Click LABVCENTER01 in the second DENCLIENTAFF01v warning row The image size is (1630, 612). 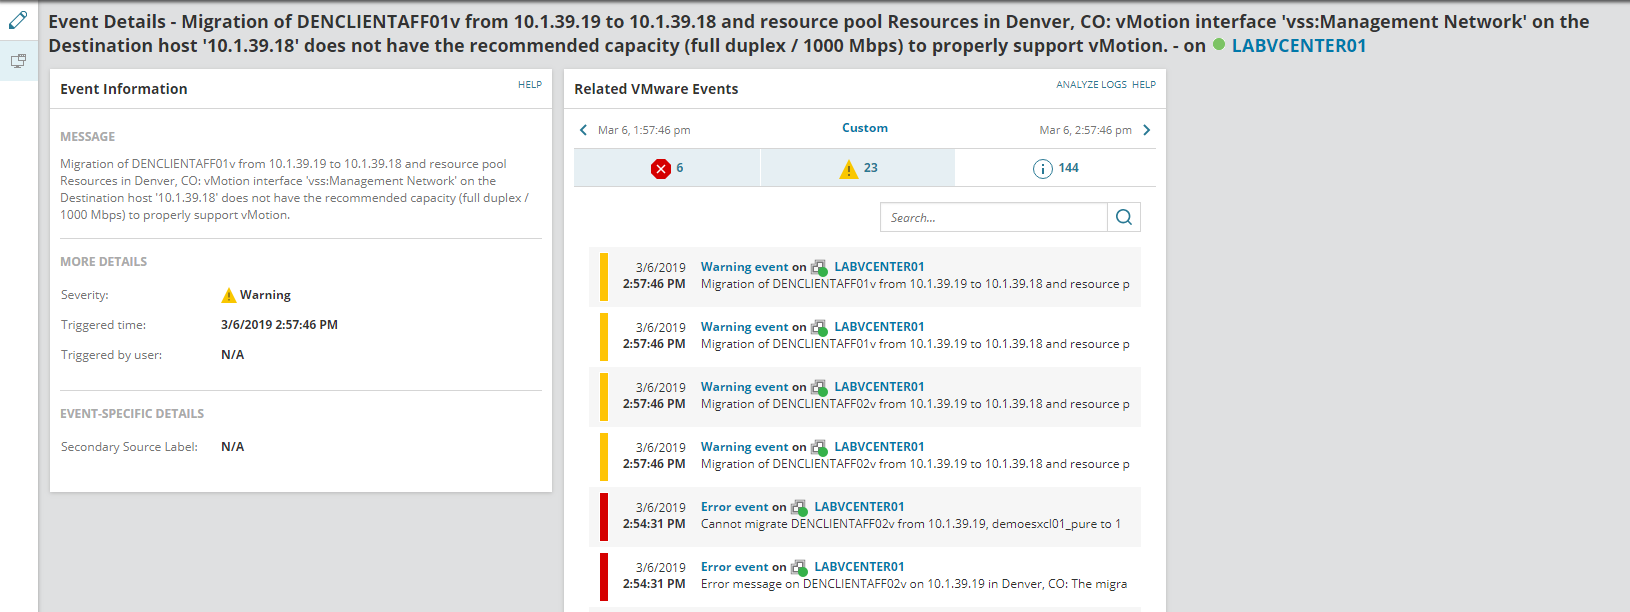pyautogui.click(x=879, y=327)
